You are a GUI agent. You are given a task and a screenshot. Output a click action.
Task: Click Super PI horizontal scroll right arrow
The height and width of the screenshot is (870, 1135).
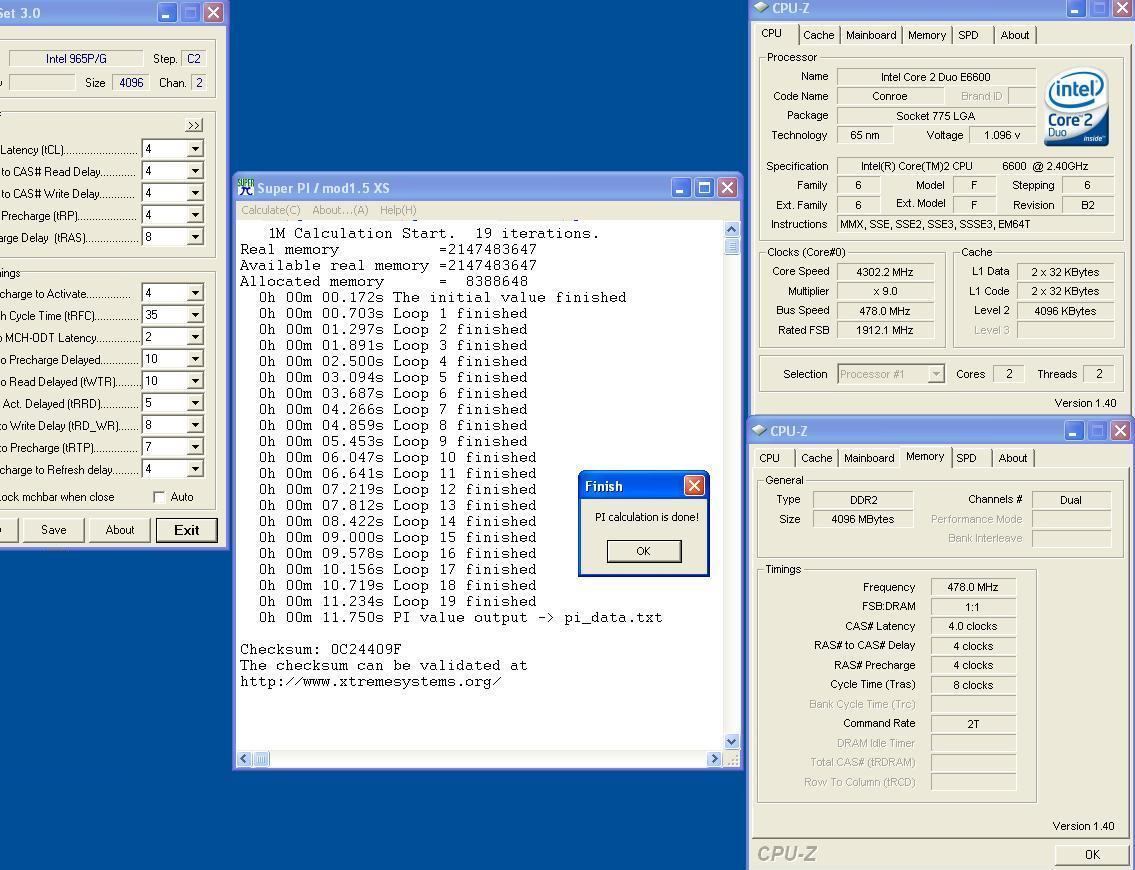pyautogui.click(x=714, y=759)
